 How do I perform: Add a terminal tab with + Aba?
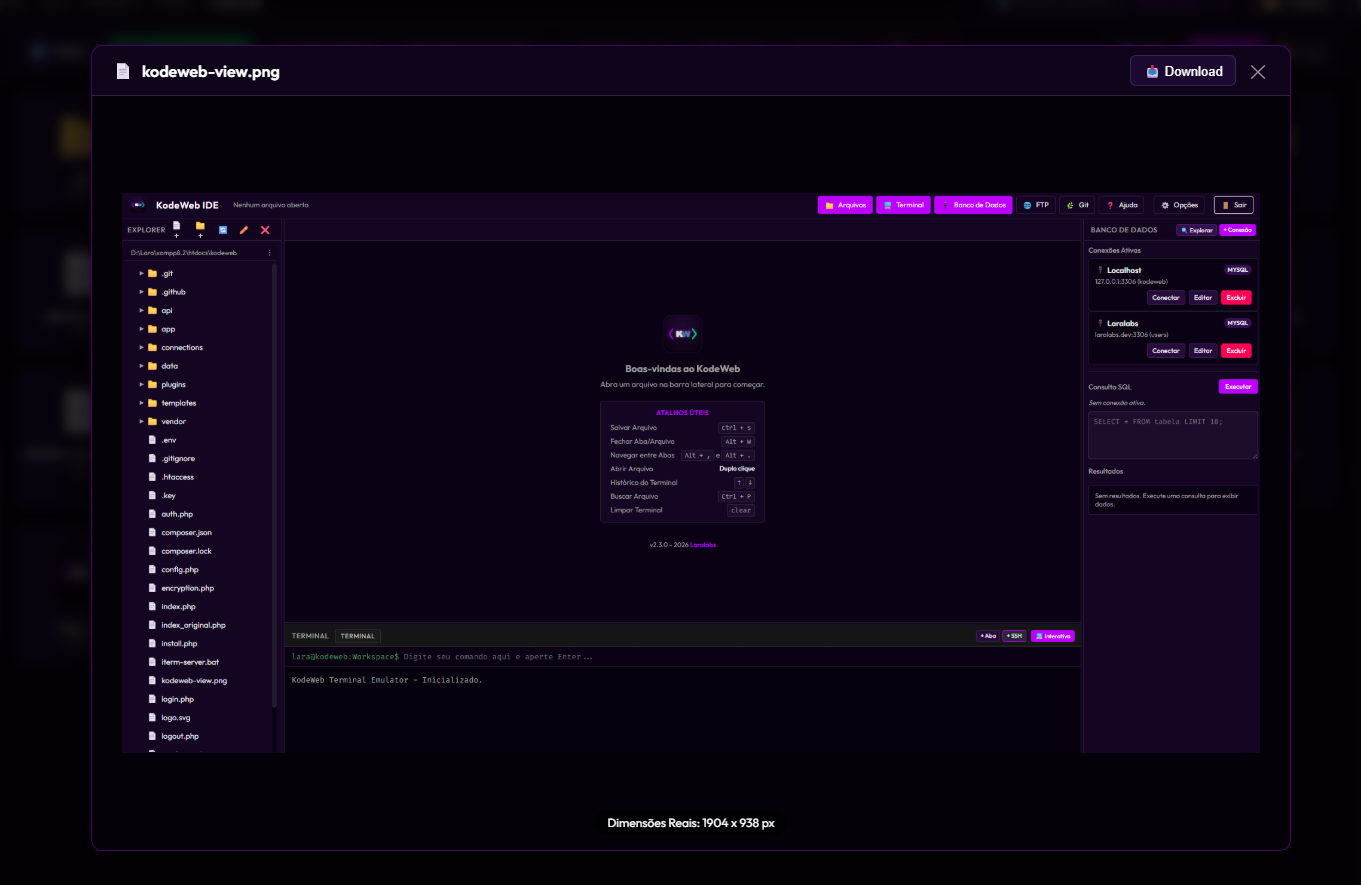[x=988, y=636]
